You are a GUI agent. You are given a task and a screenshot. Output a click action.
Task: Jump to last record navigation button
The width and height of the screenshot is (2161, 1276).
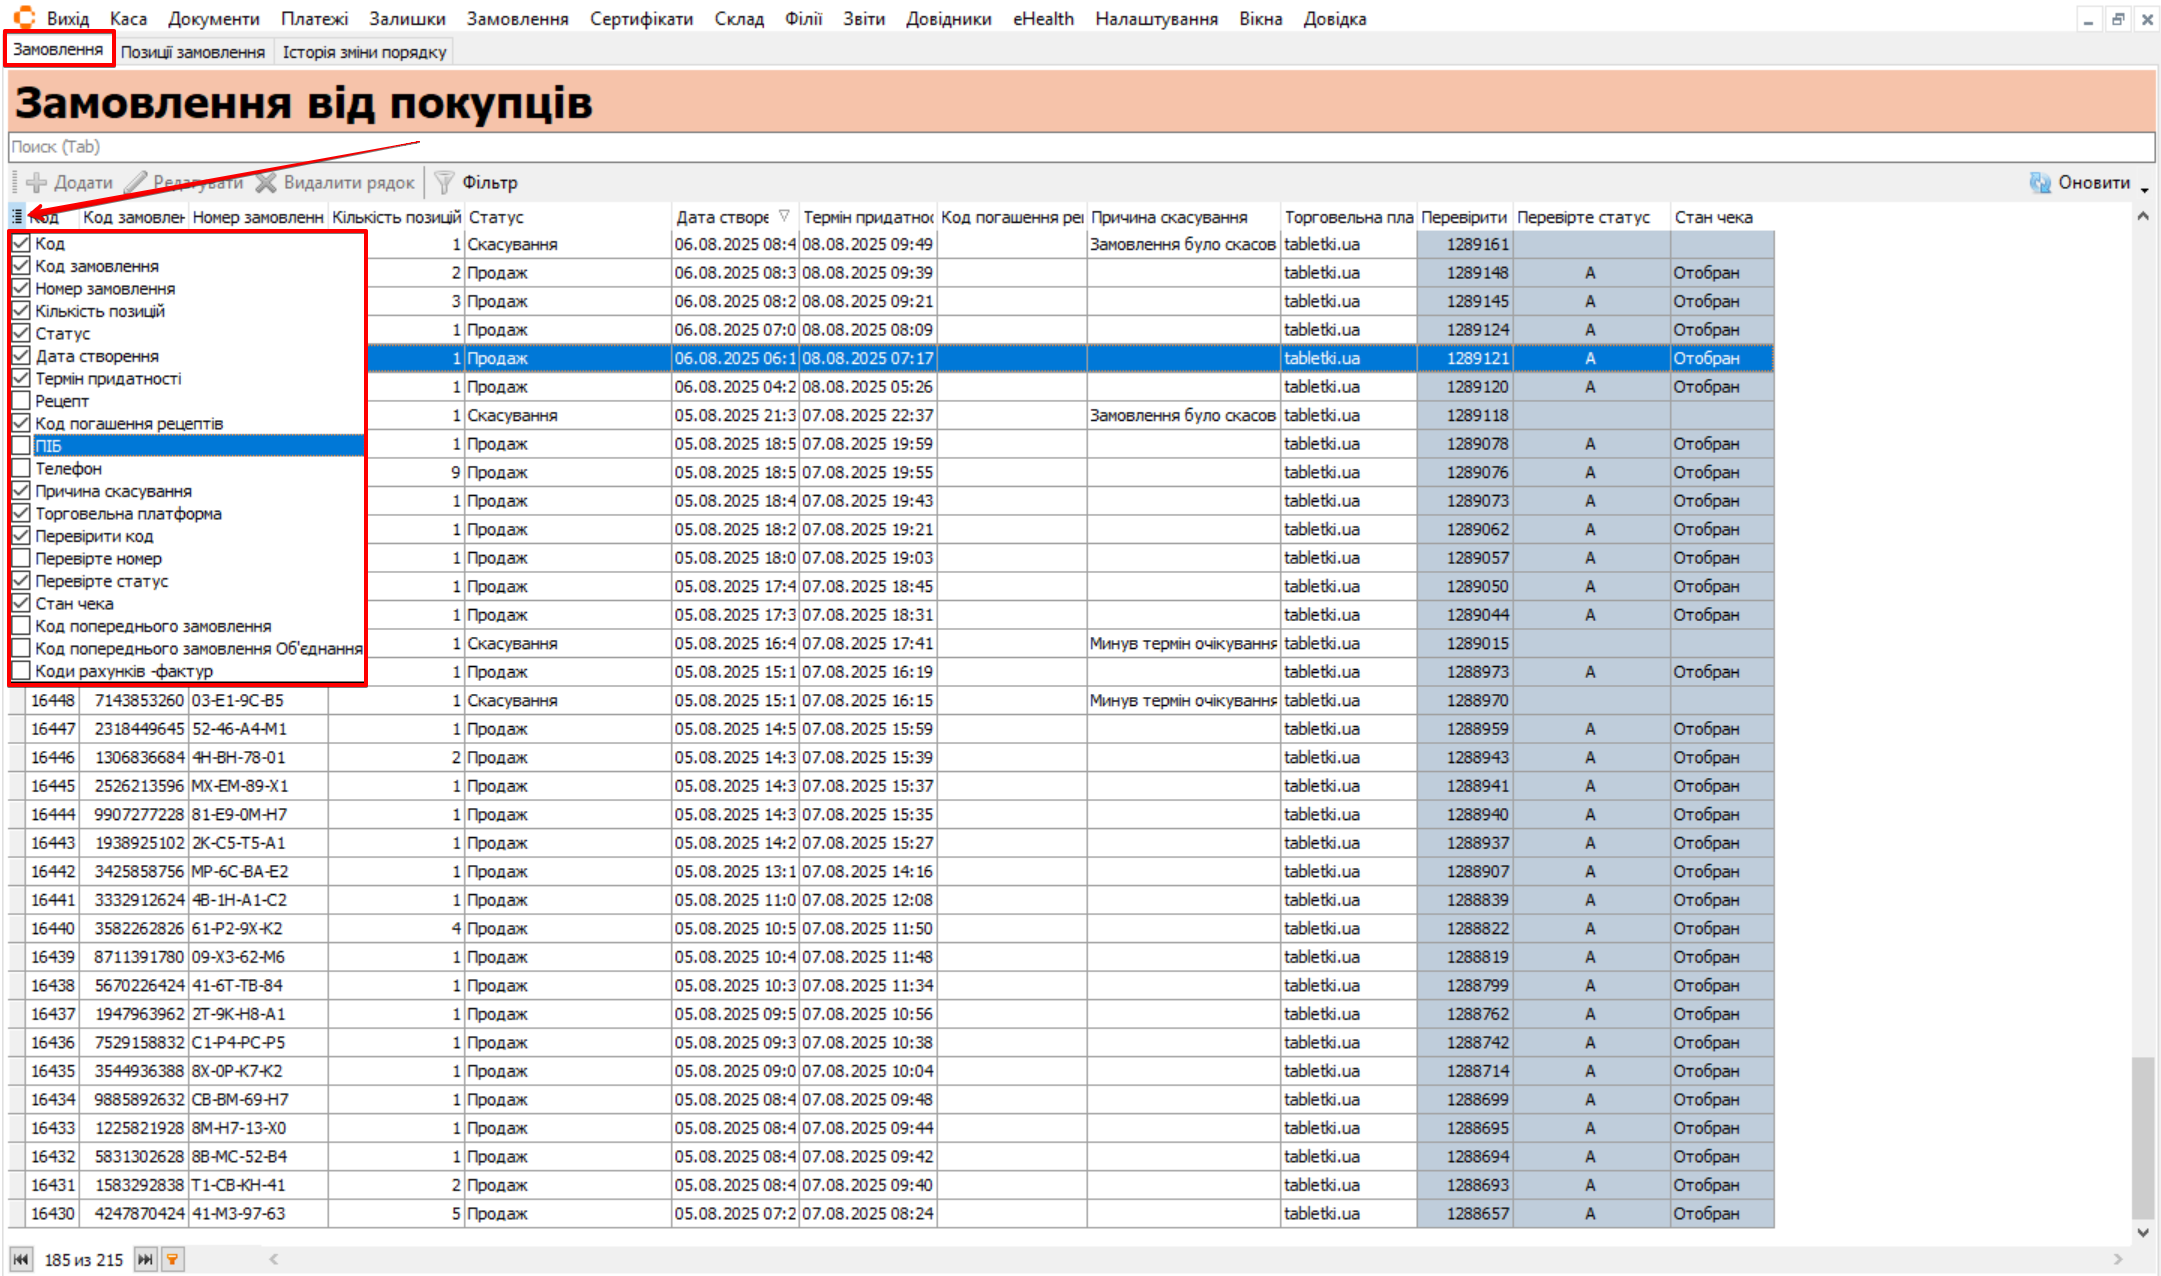click(x=145, y=1259)
